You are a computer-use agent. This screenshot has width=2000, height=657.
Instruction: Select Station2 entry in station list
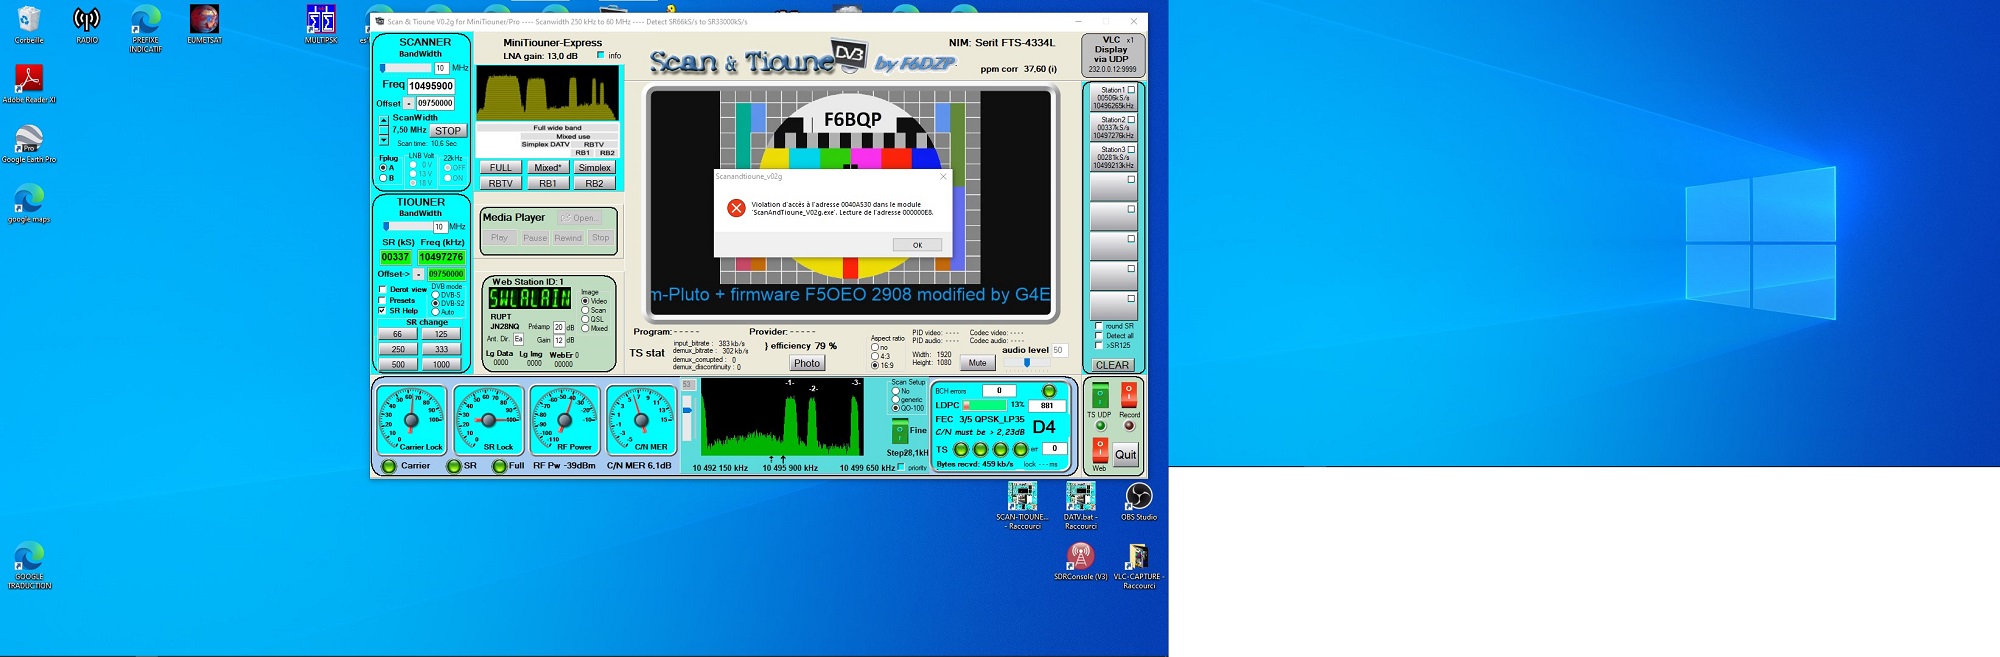1114,127
